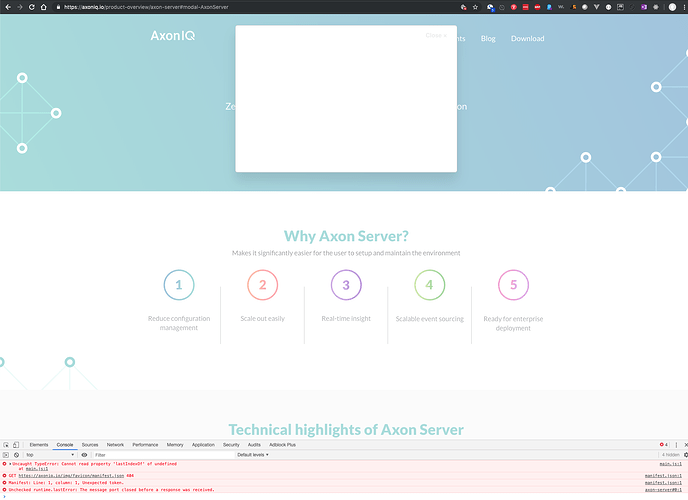Open the Download navigation link
The image size is (688, 500).
(x=527, y=39)
